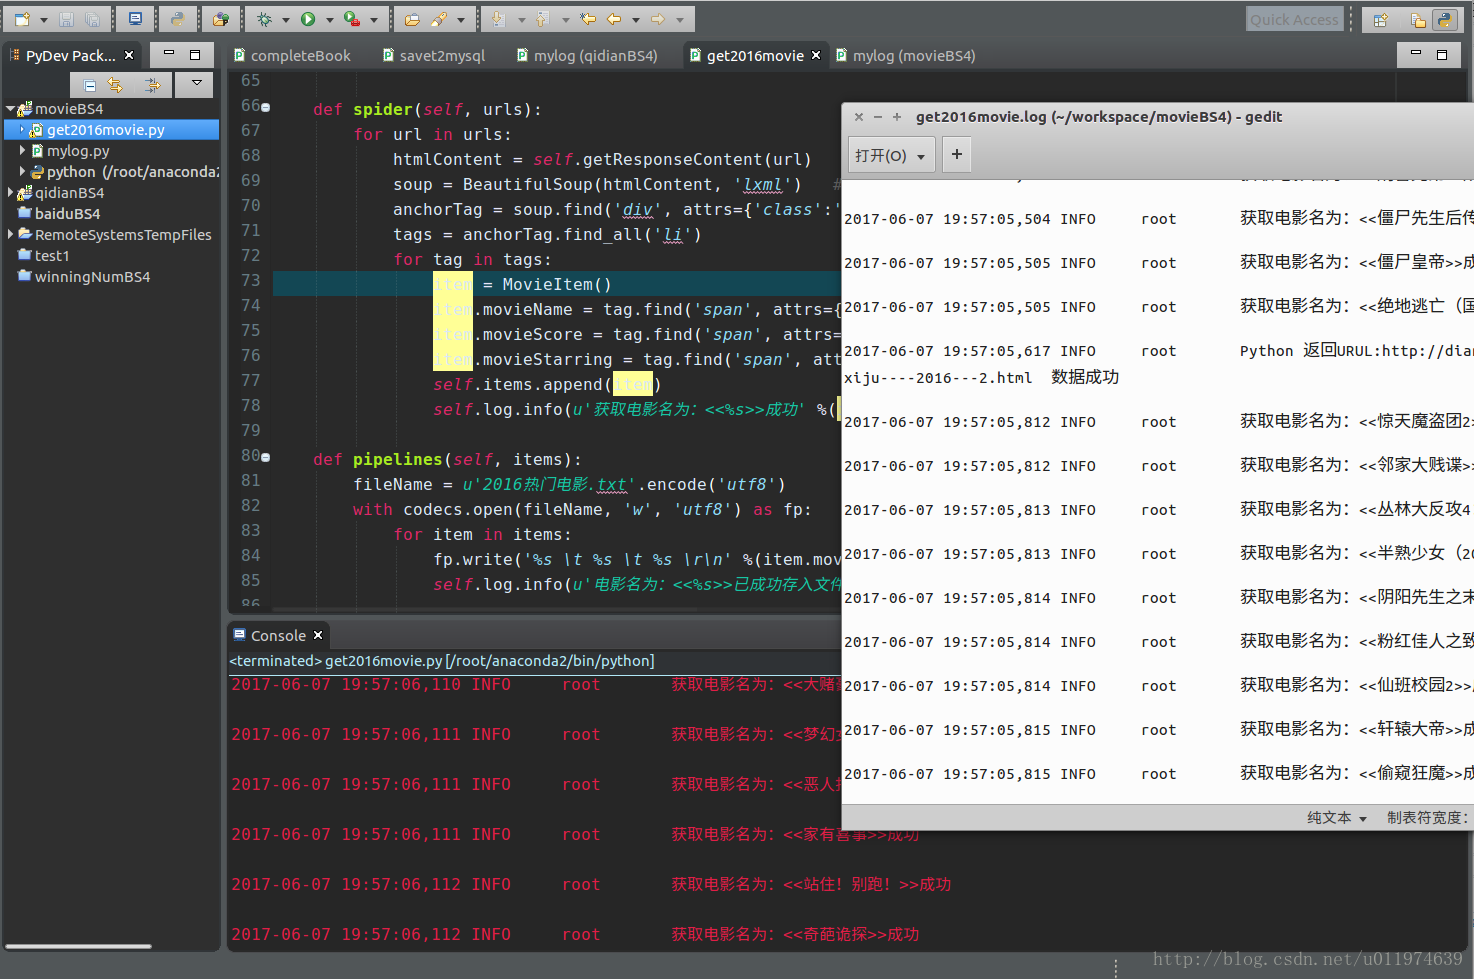Click the Python interpreter toolbar icon

(177, 19)
